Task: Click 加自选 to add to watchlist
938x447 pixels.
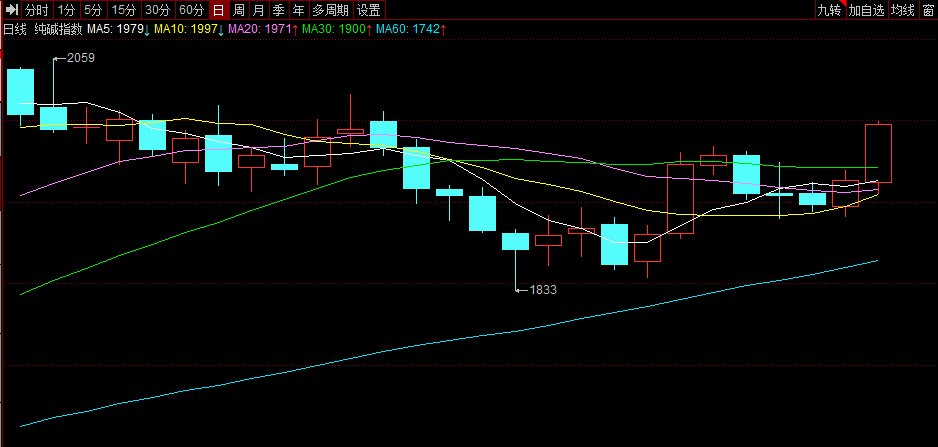Action: 866,10
